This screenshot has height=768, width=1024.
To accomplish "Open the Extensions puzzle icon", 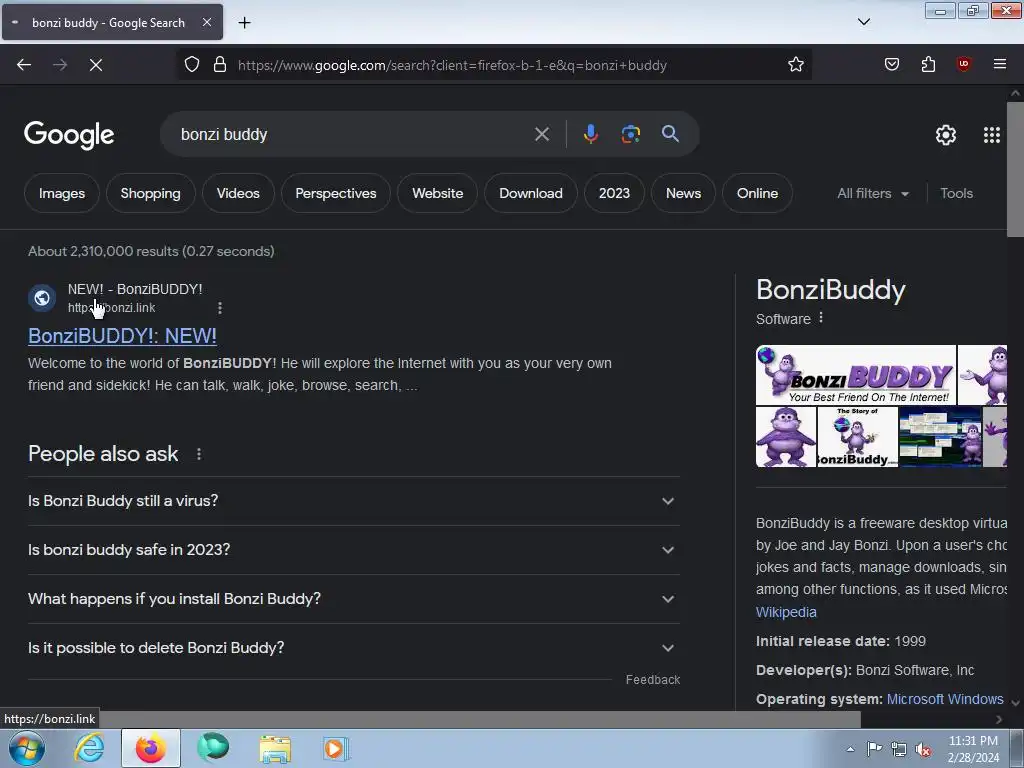I will (928, 64).
